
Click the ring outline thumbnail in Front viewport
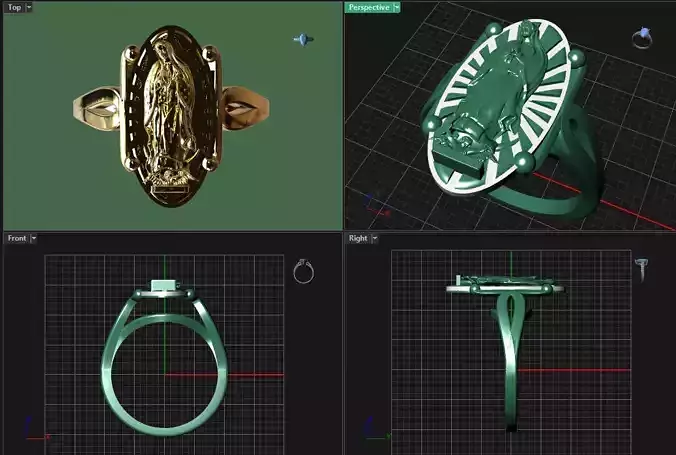(x=304, y=271)
